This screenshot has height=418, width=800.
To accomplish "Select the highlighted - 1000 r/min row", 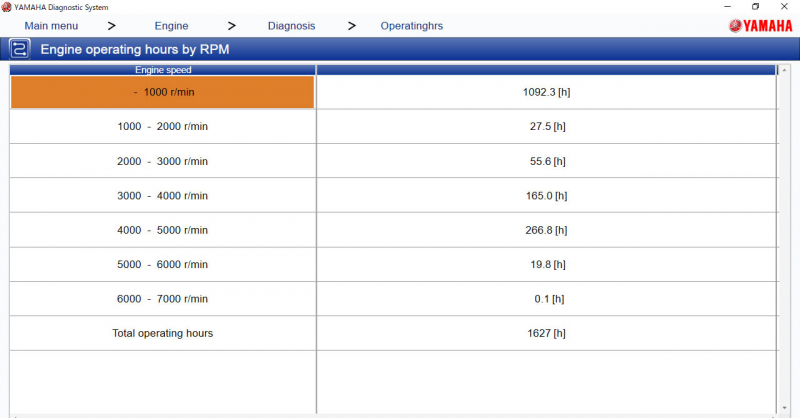I will click(163, 92).
